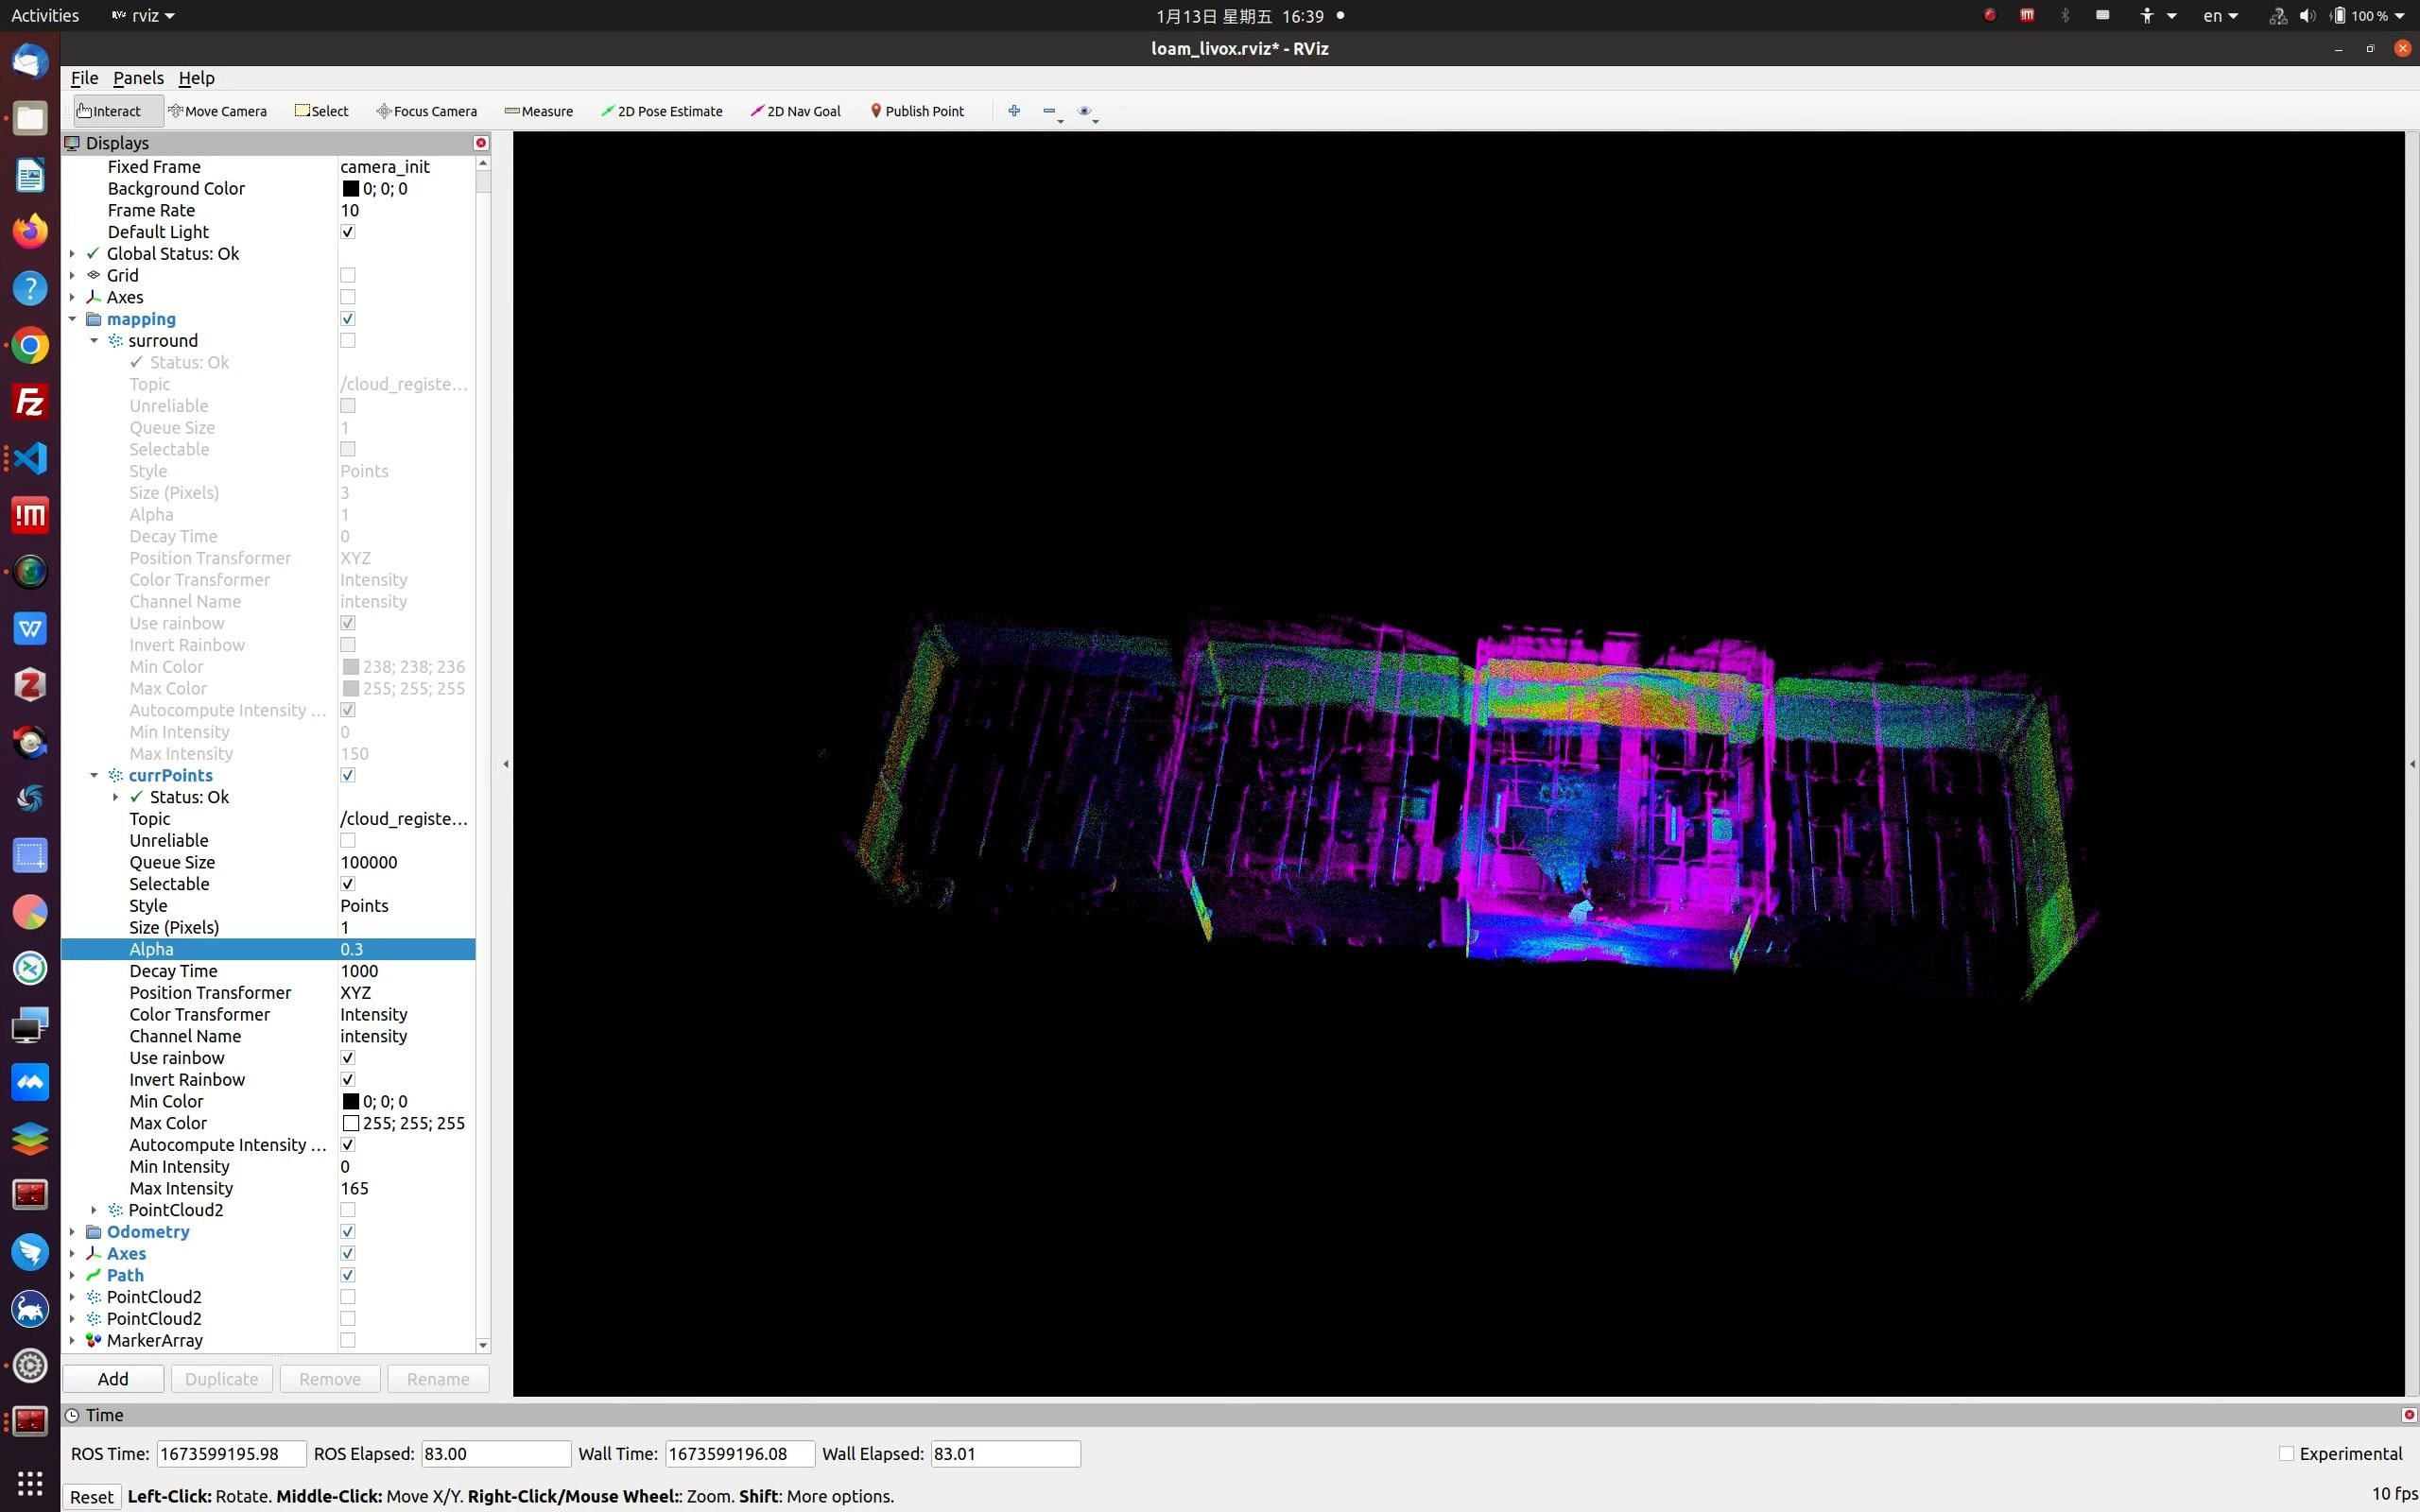Select the Move Camera tool

click(x=218, y=111)
